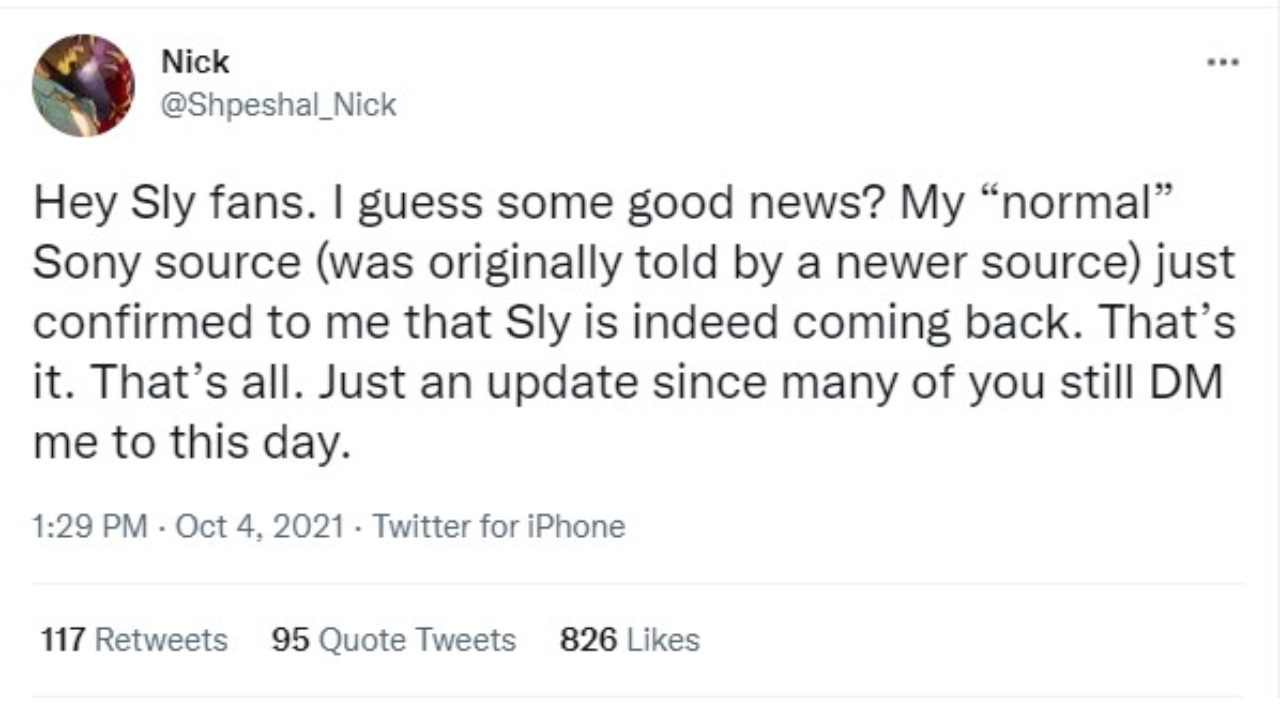
Task: Click the last line "me to this day."
Action: click(x=192, y=444)
